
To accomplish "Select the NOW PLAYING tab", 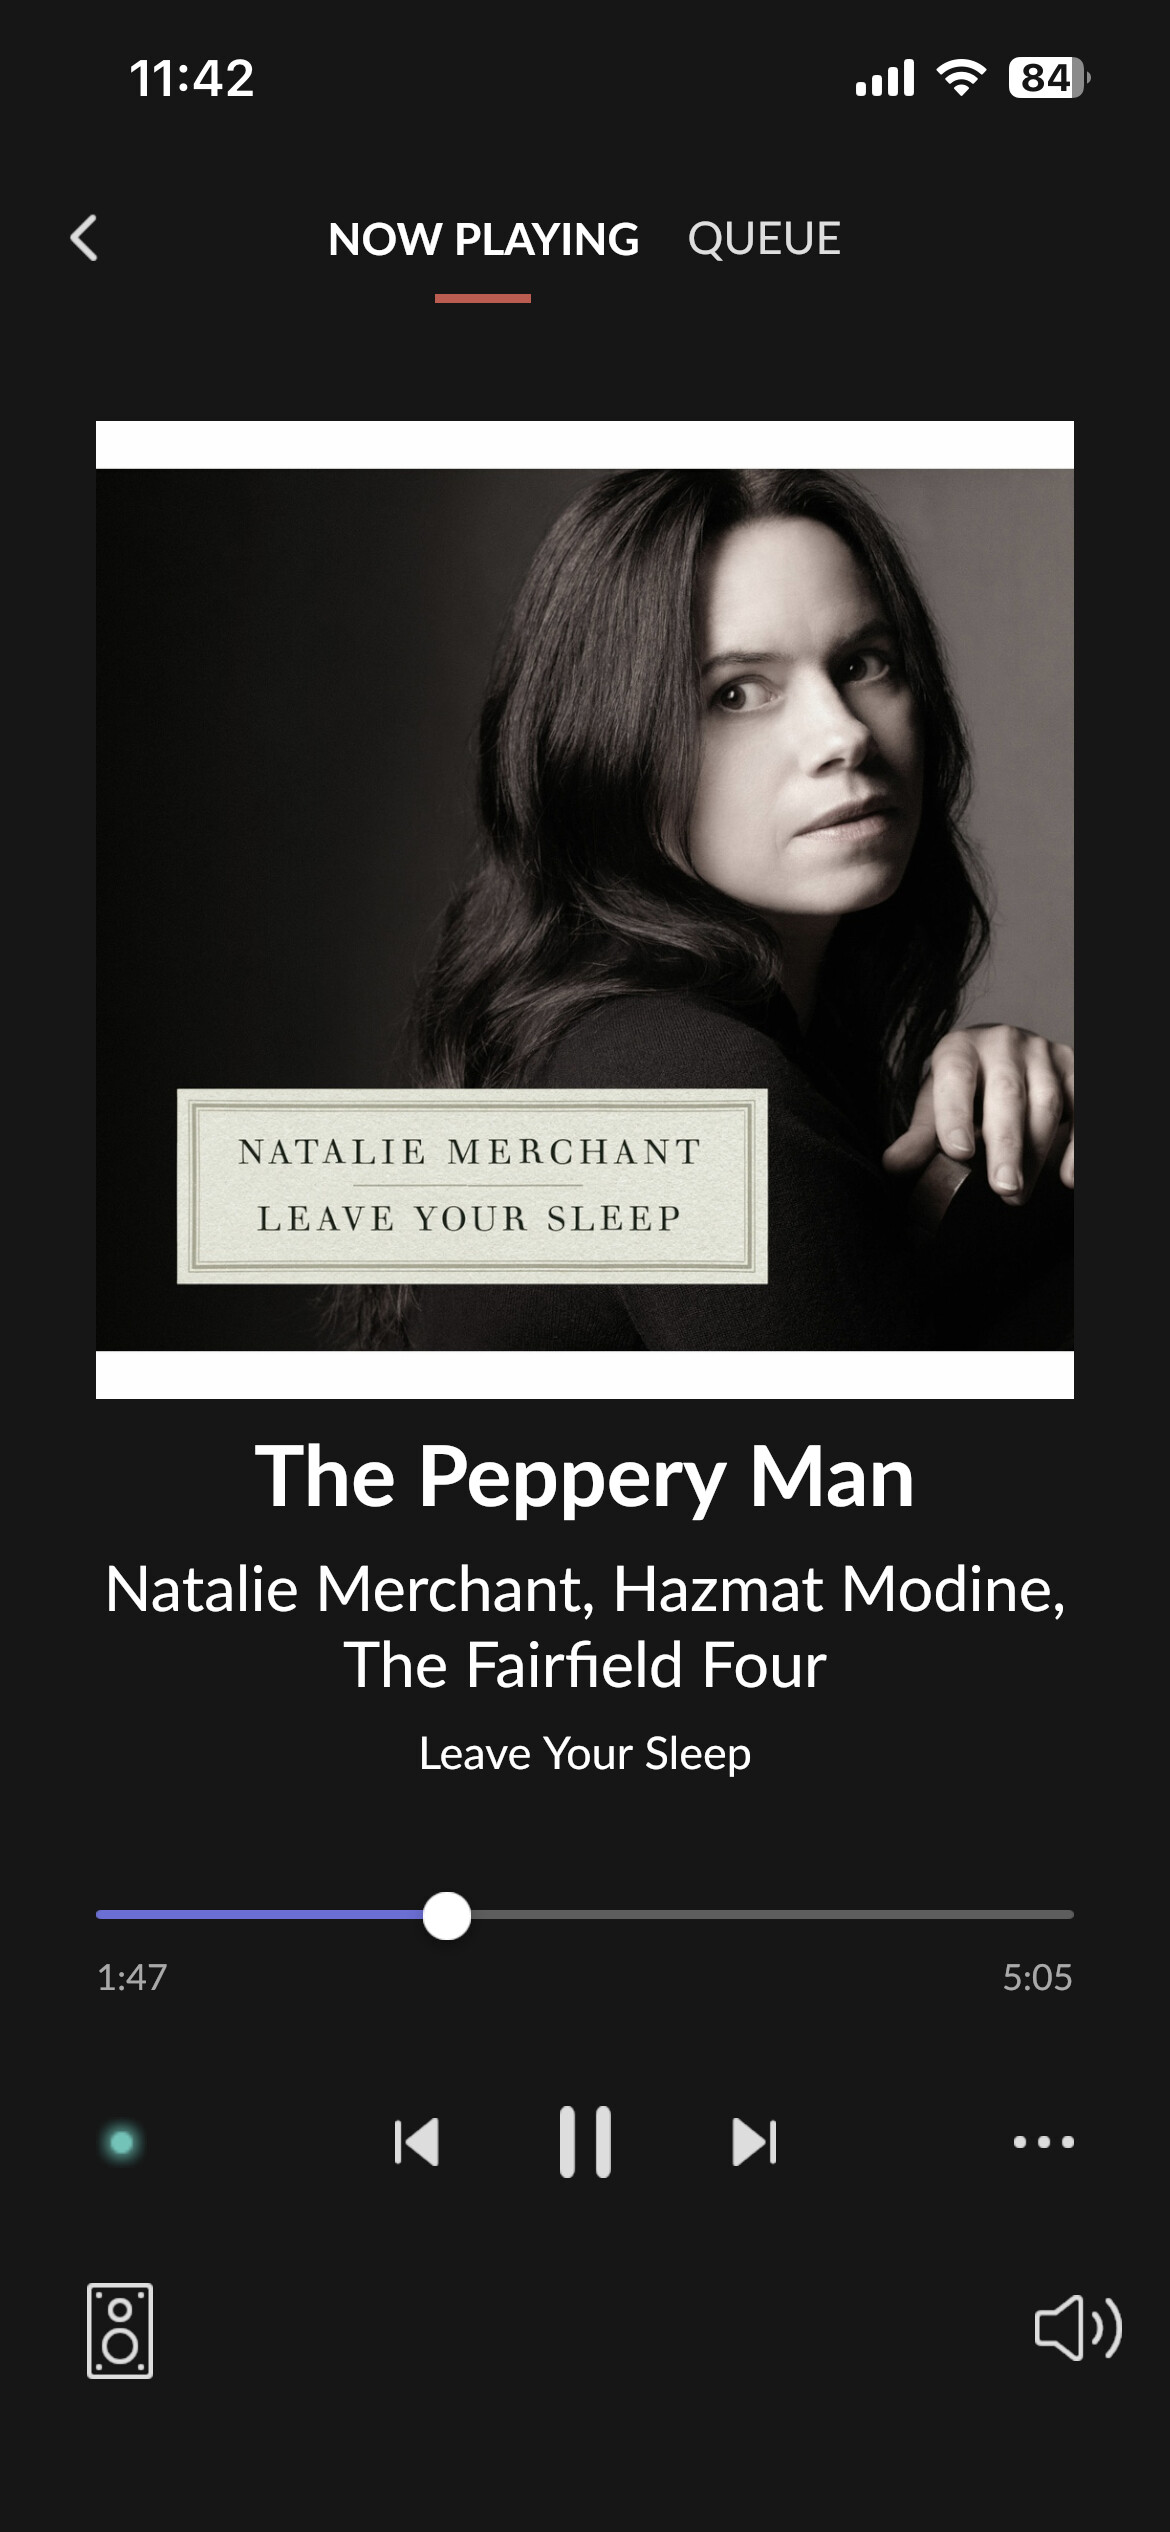I will tap(483, 239).
